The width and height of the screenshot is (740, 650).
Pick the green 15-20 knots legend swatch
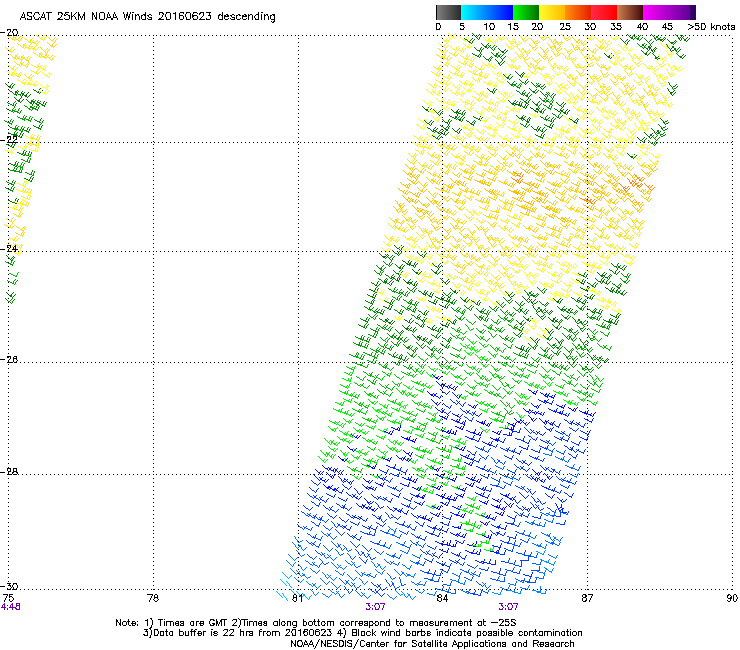click(x=526, y=12)
